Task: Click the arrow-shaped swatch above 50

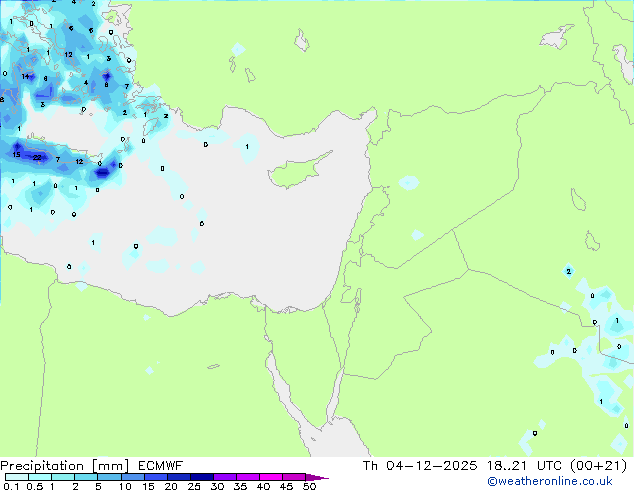Action: [317, 477]
